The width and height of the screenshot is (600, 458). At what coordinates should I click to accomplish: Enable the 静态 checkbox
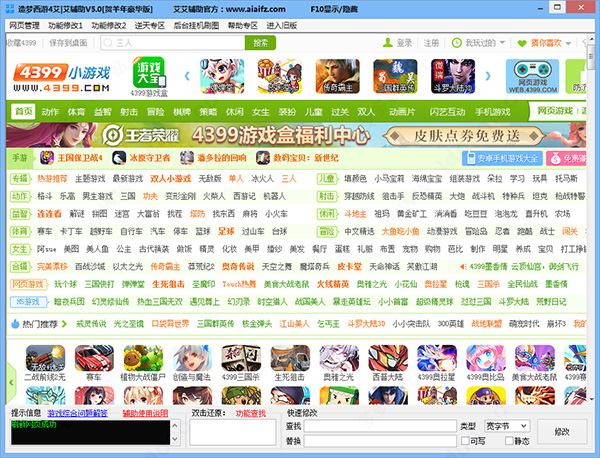pyautogui.click(x=509, y=441)
